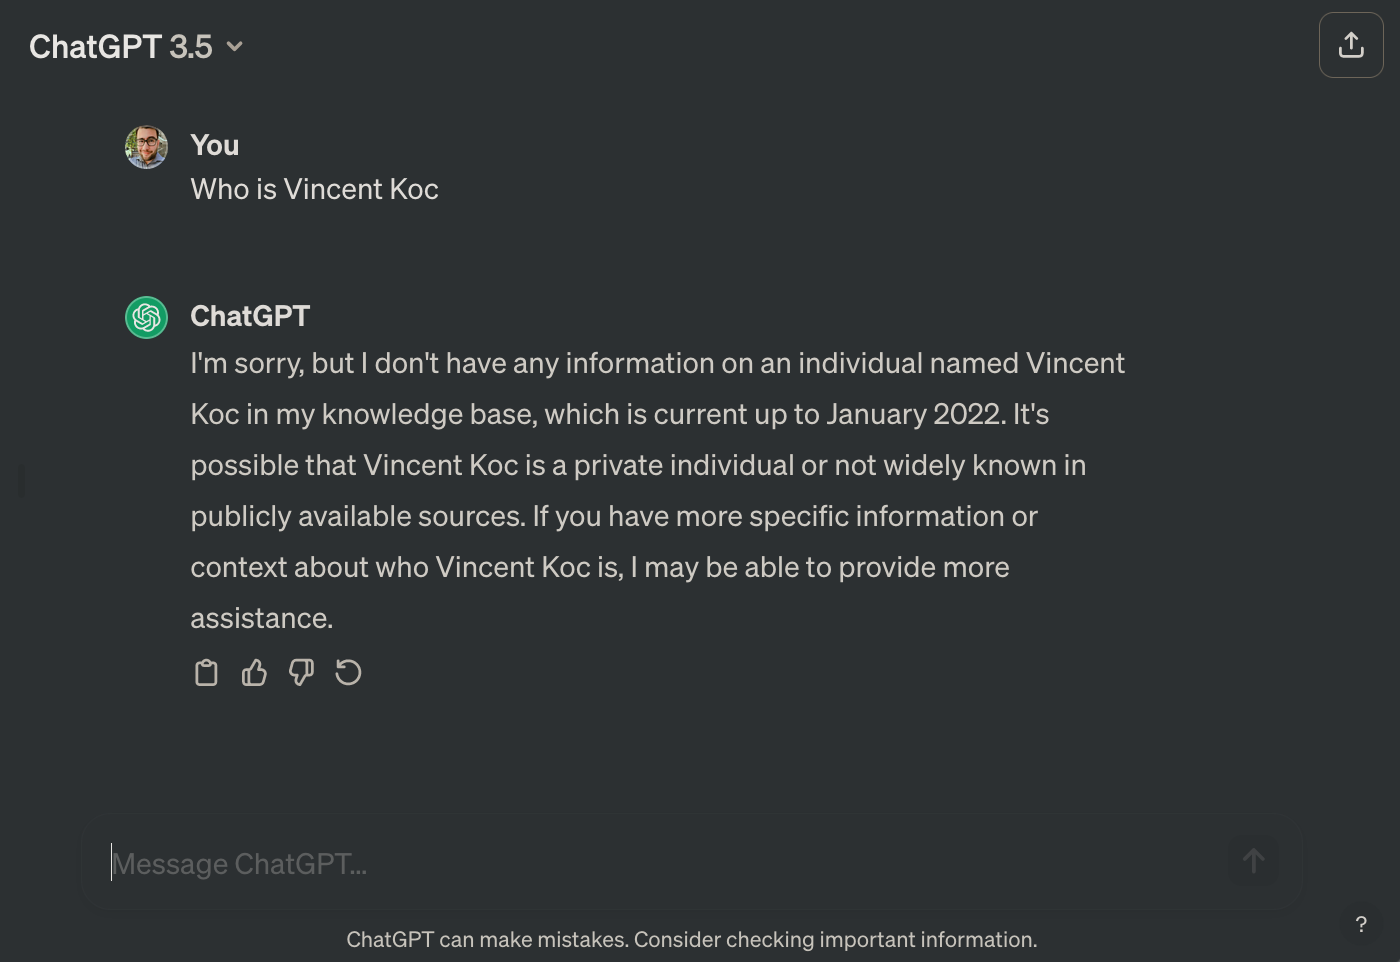Click the "ChatGPT can make mistakes" disclaimer
1400x962 pixels.
coord(691,940)
